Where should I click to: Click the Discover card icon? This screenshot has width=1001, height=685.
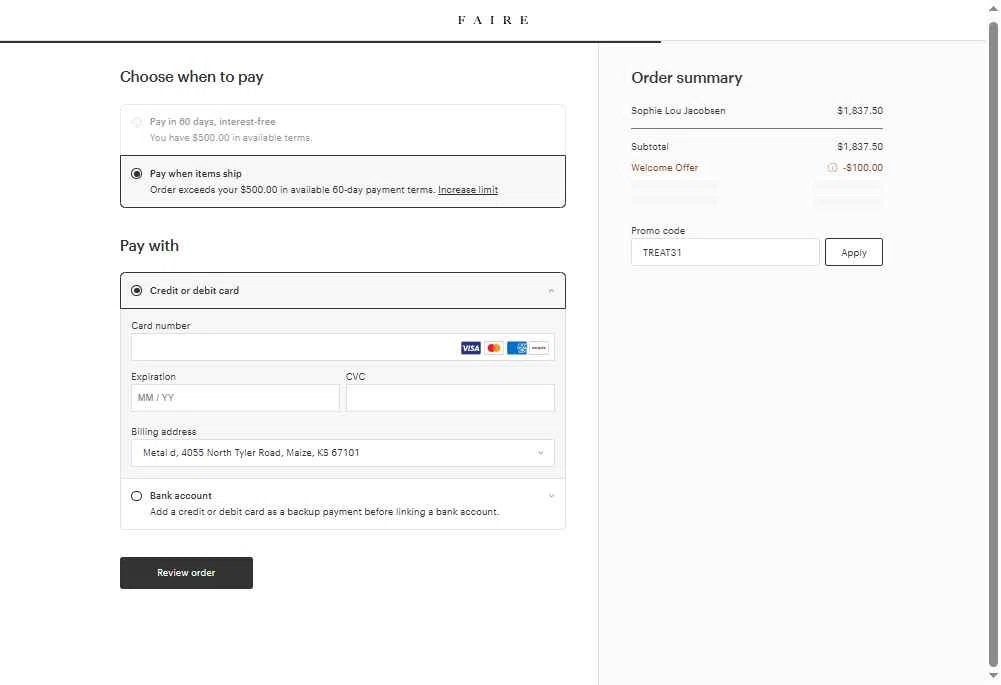pos(539,348)
